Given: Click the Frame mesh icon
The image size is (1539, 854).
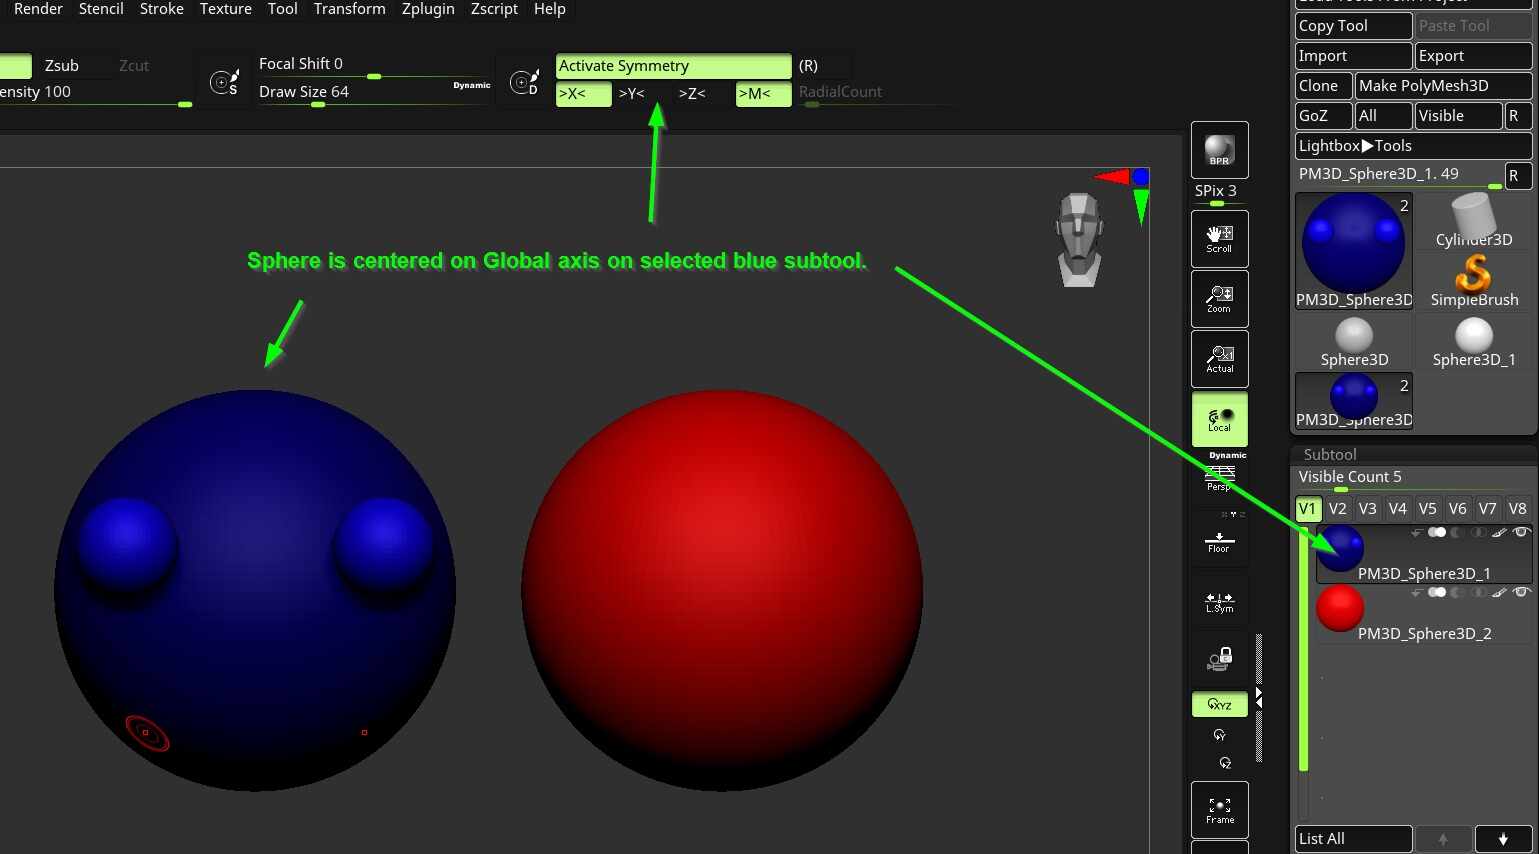Looking at the screenshot, I should pos(1219,810).
